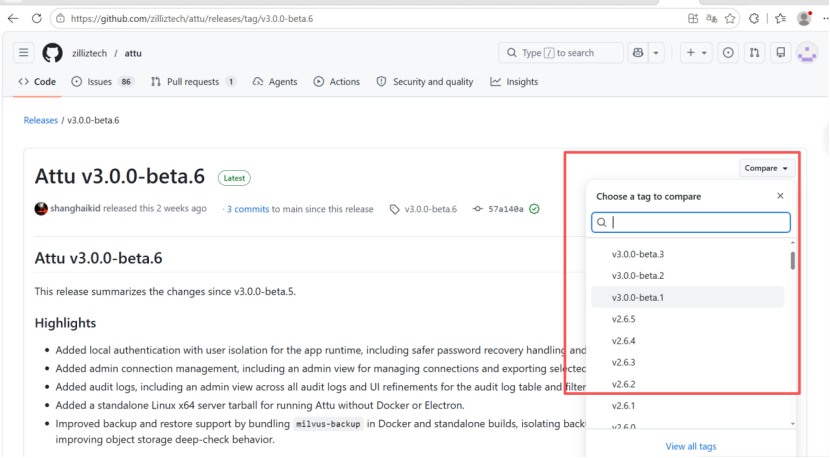Viewport: 830px width, 458px height.
Task: Click the green check status icon
Action: [x=535, y=209]
